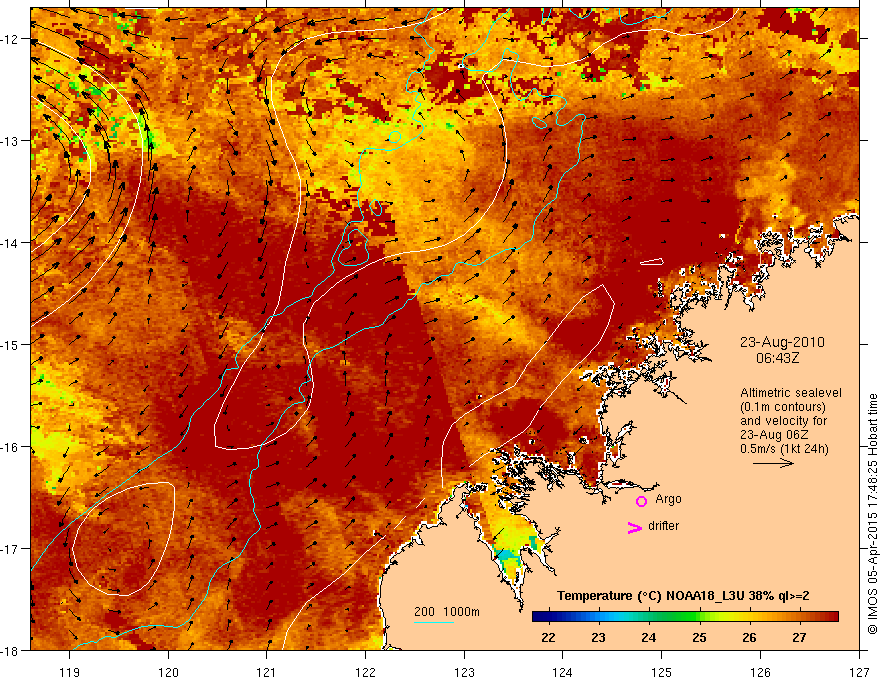The image size is (880, 680).
Task: Click the temperature color bar
Action: 685,617
